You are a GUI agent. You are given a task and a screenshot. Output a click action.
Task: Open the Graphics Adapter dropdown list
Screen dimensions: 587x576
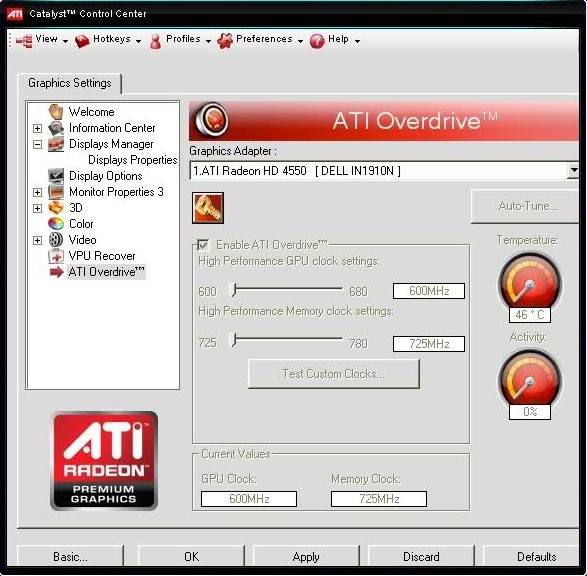[573, 171]
